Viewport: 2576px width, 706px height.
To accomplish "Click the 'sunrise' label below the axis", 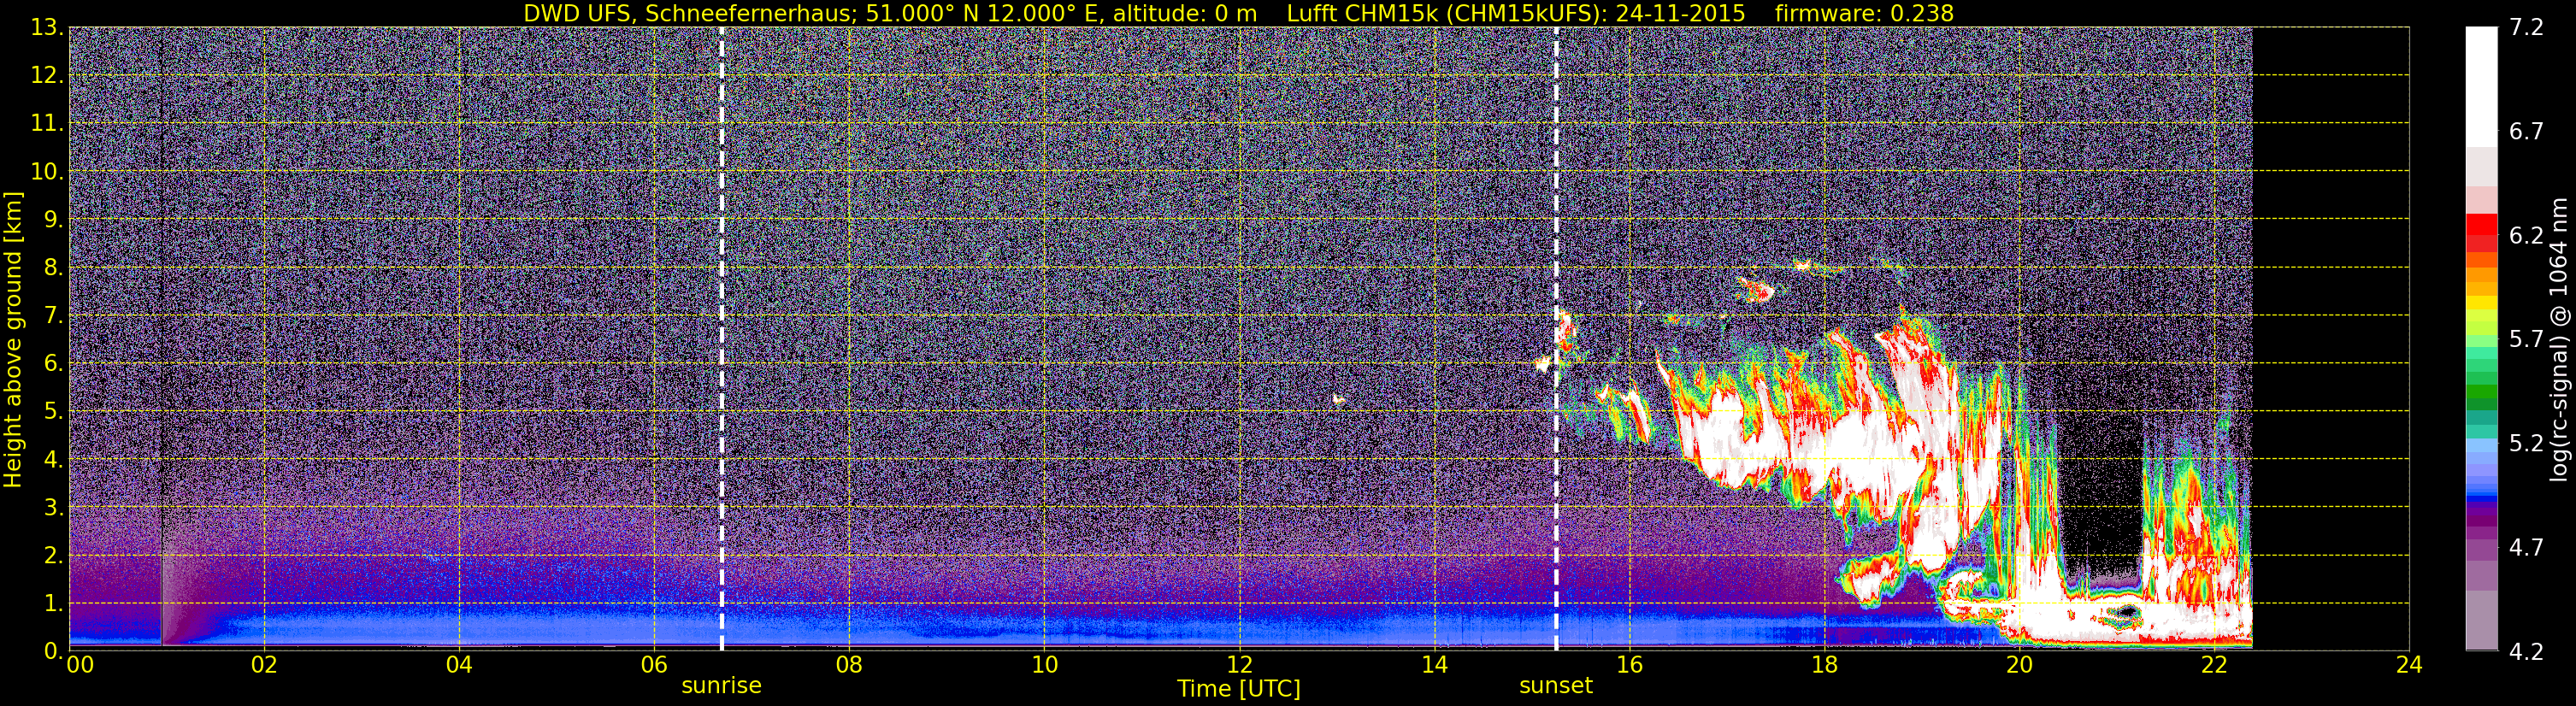I will [x=721, y=686].
